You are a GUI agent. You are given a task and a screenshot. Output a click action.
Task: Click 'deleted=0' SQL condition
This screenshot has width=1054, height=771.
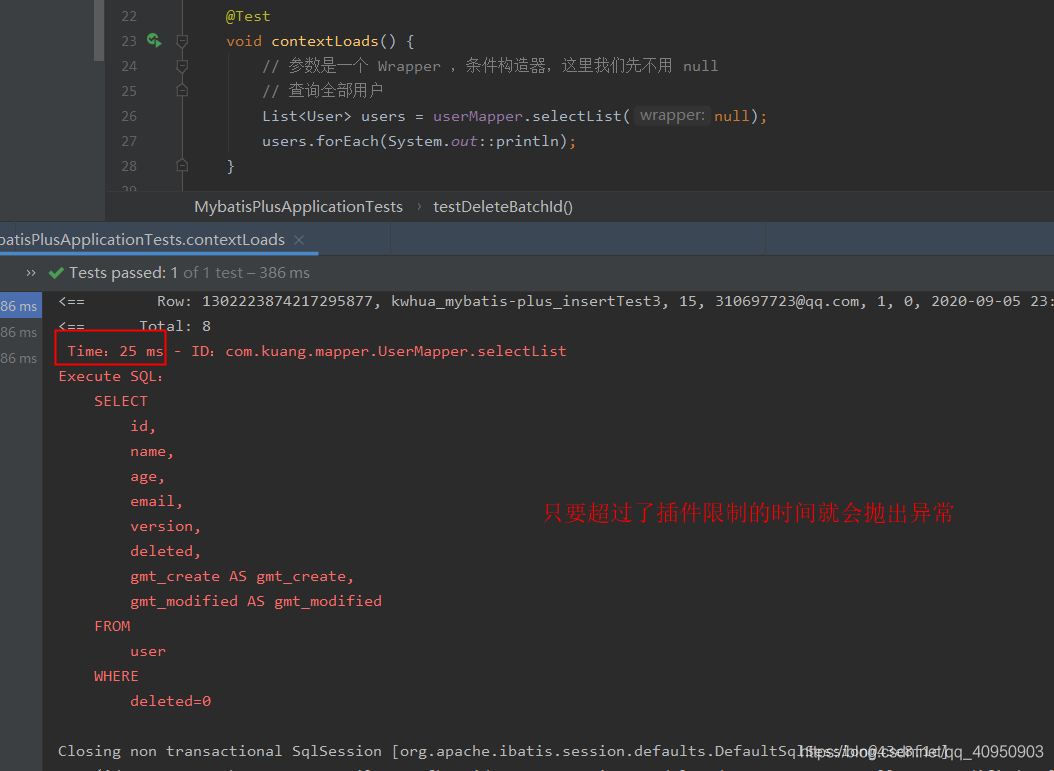171,701
